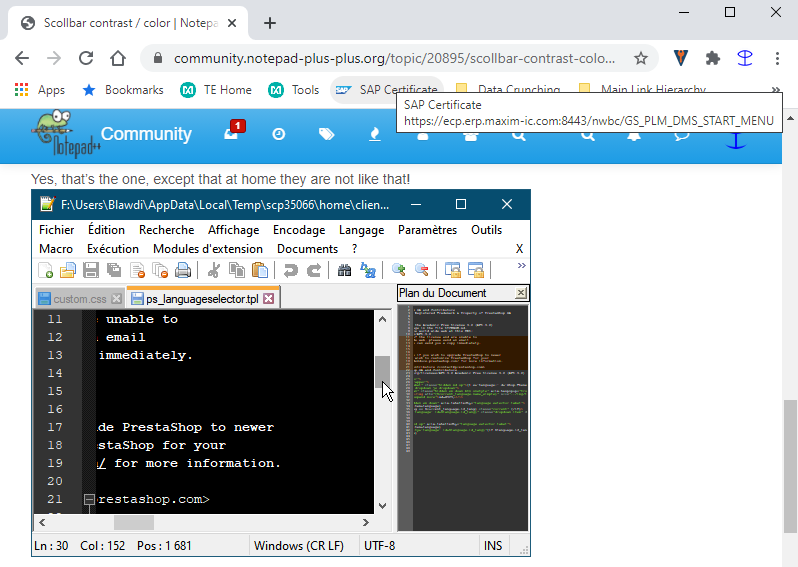Viewport: 798px width, 567px height.
Task: Click the Save floppy icon in Notepad++ toolbar
Action: (91, 270)
